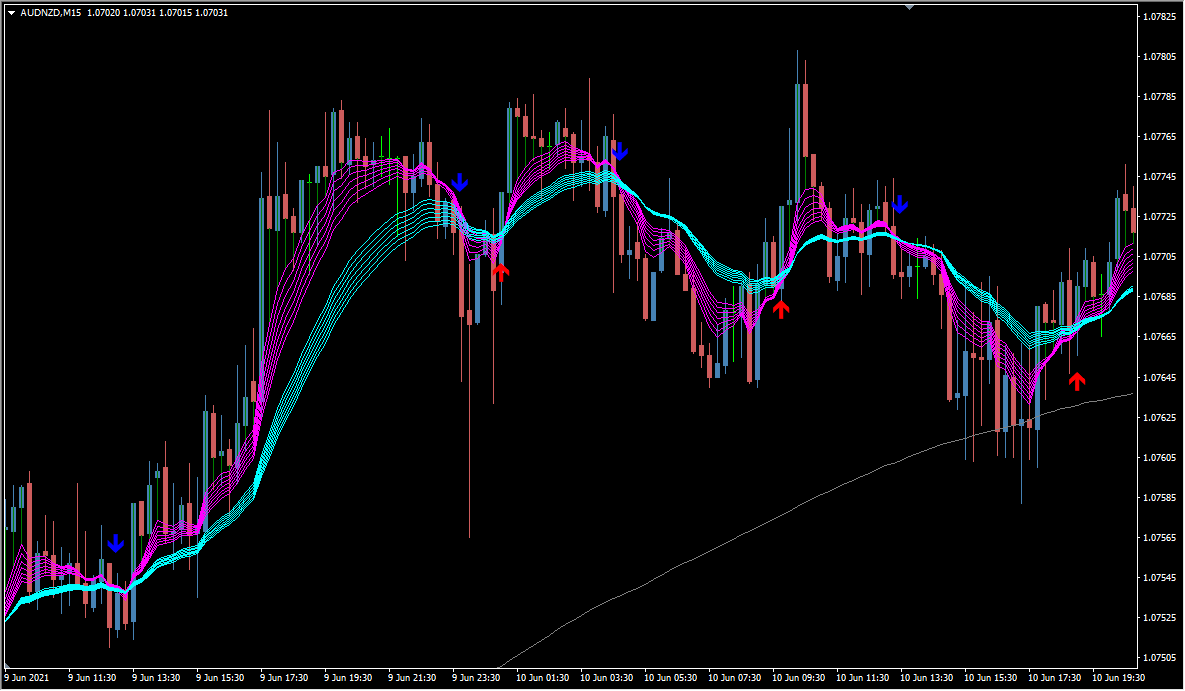Click the 1.07605 price axis label
This screenshot has width=1185, height=691.
[x=1160, y=457]
